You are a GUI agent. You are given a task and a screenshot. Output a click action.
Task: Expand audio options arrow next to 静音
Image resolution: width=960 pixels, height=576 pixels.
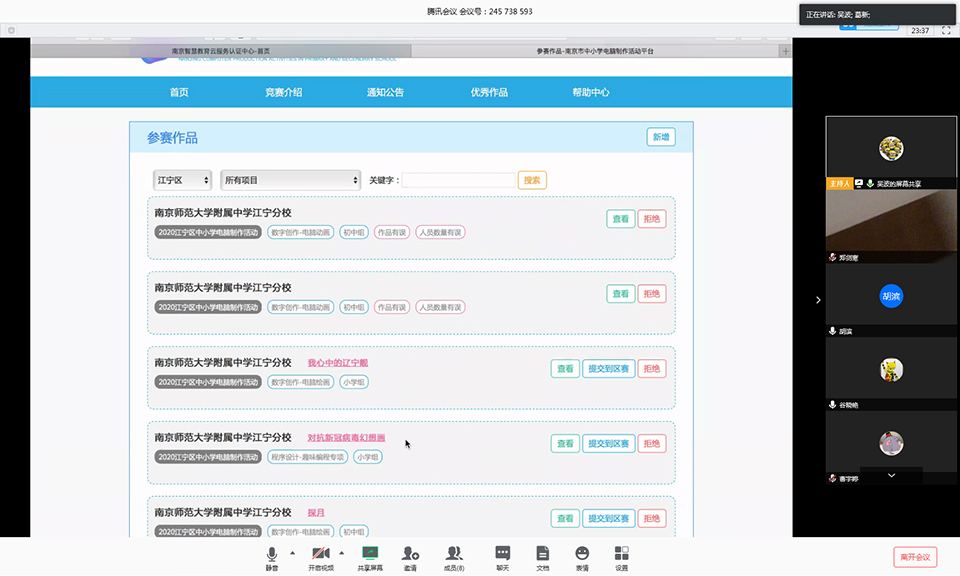click(x=292, y=553)
